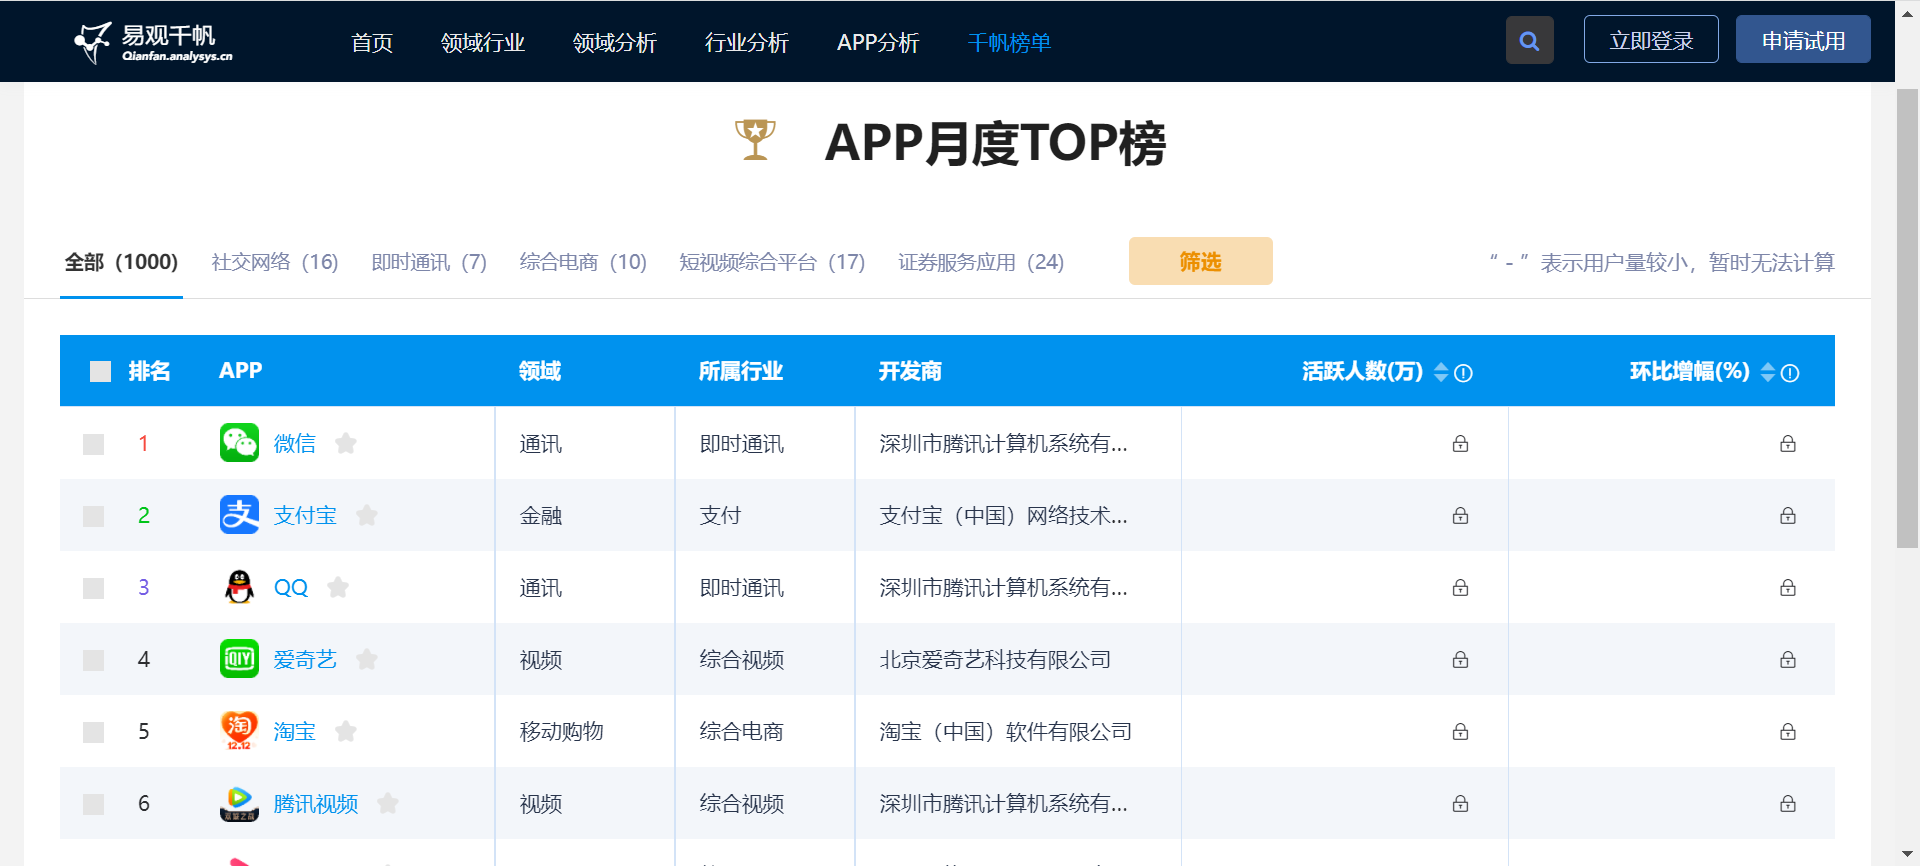Viewport: 1920px width, 866px height.
Task: Favorite 微信 with its star icon
Action: coord(346,443)
